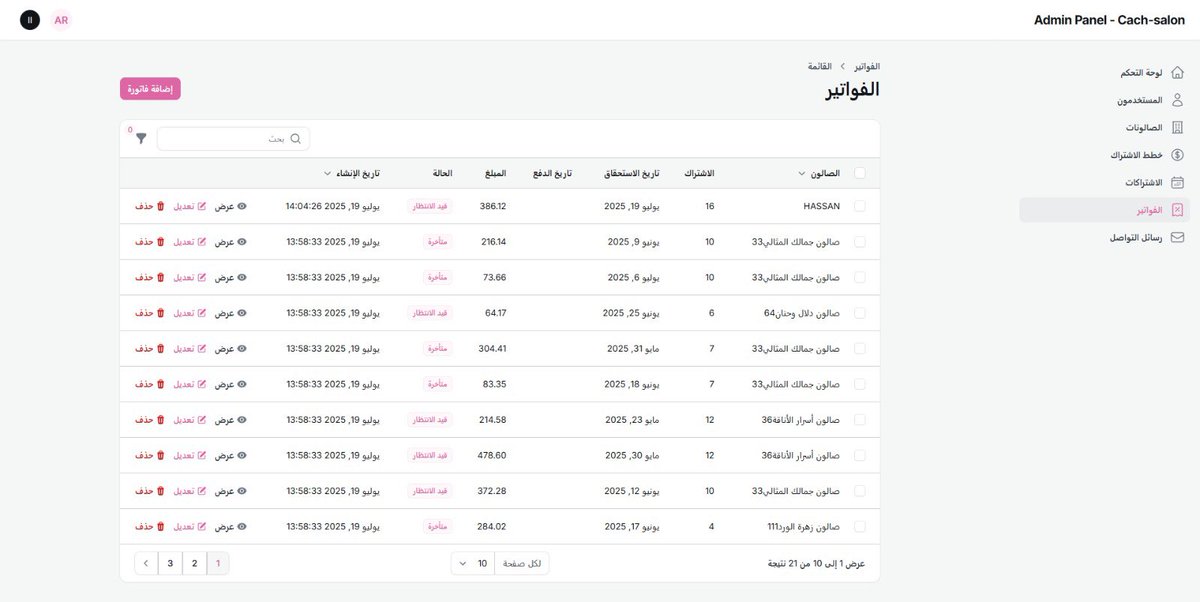
Task: Click trash icon for 478.60 invoice row
Action: (161, 455)
